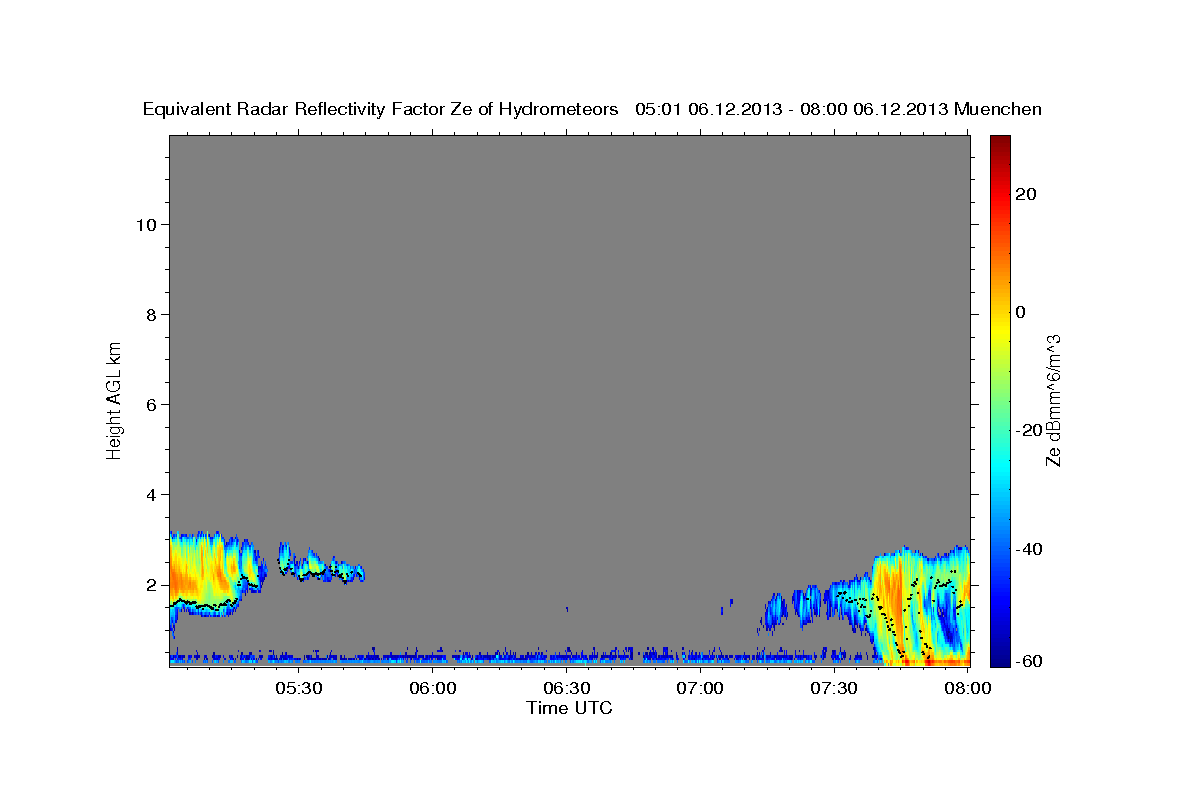Click the 07:30 time tick label
This screenshot has width=1200, height=800.
[x=834, y=688]
